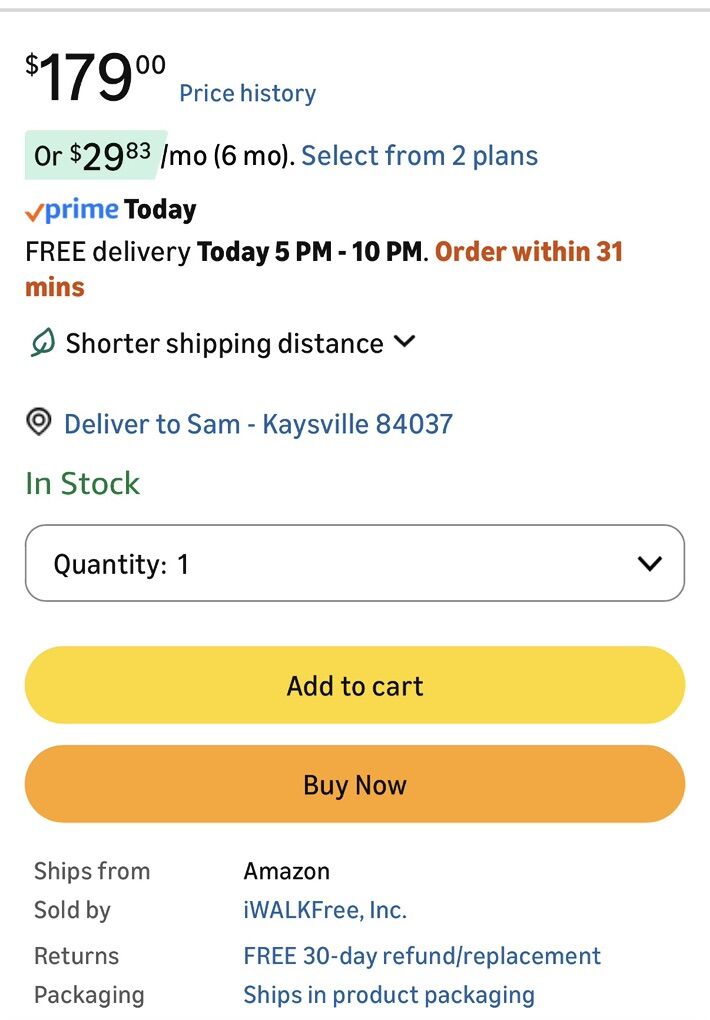This screenshot has height=1020, width=710.
Task: View the FREE 30-day refund/replacement policy
Action: pos(422,956)
